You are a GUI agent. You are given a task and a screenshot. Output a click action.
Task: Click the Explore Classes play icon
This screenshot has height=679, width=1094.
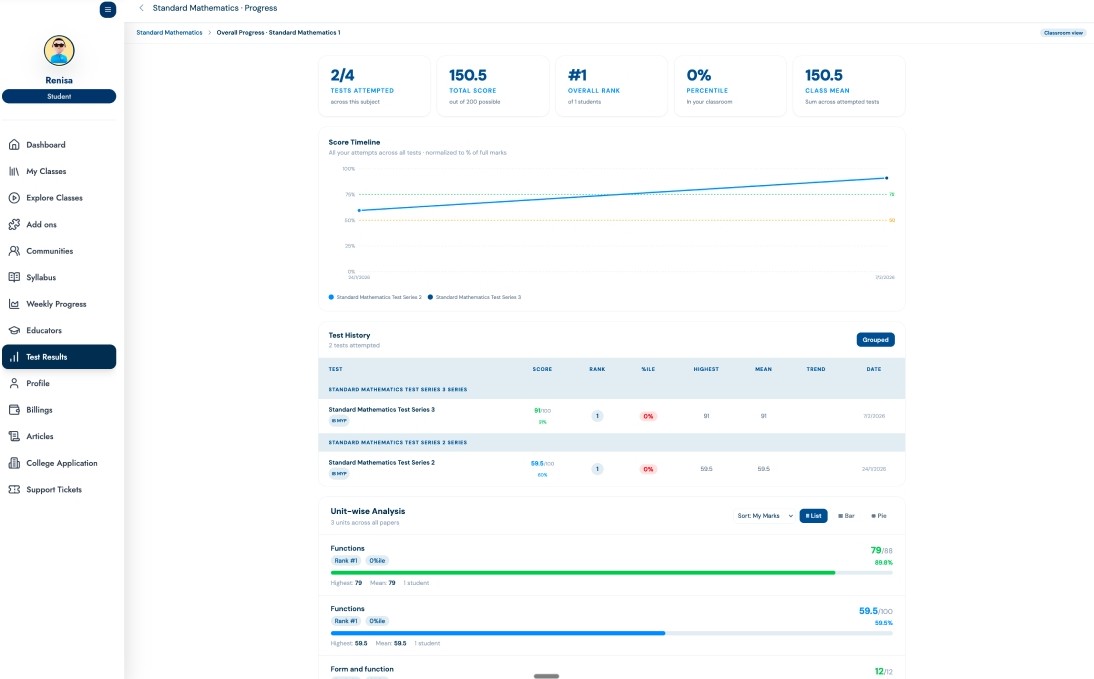14,198
